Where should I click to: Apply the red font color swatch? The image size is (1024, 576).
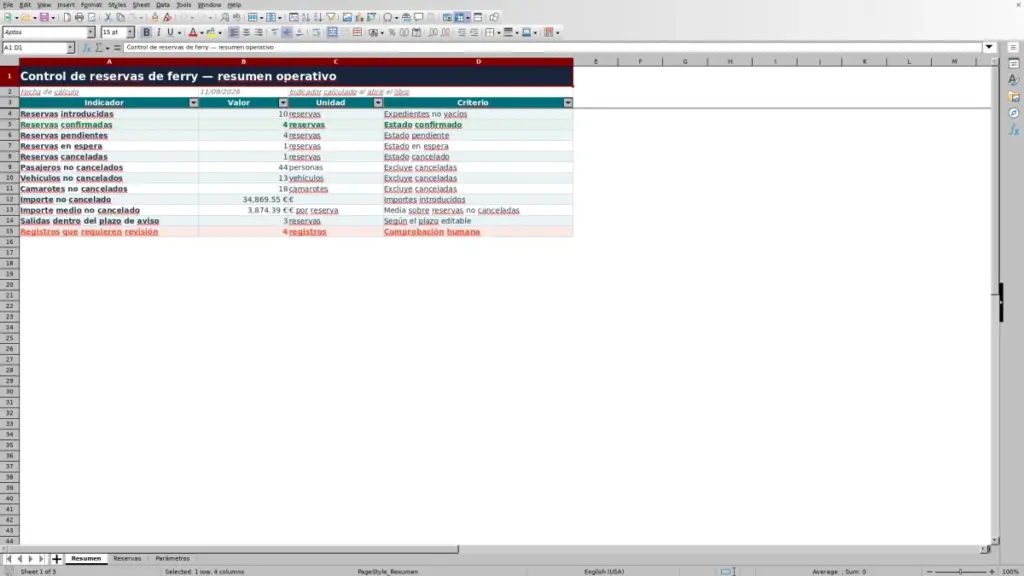(x=193, y=33)
